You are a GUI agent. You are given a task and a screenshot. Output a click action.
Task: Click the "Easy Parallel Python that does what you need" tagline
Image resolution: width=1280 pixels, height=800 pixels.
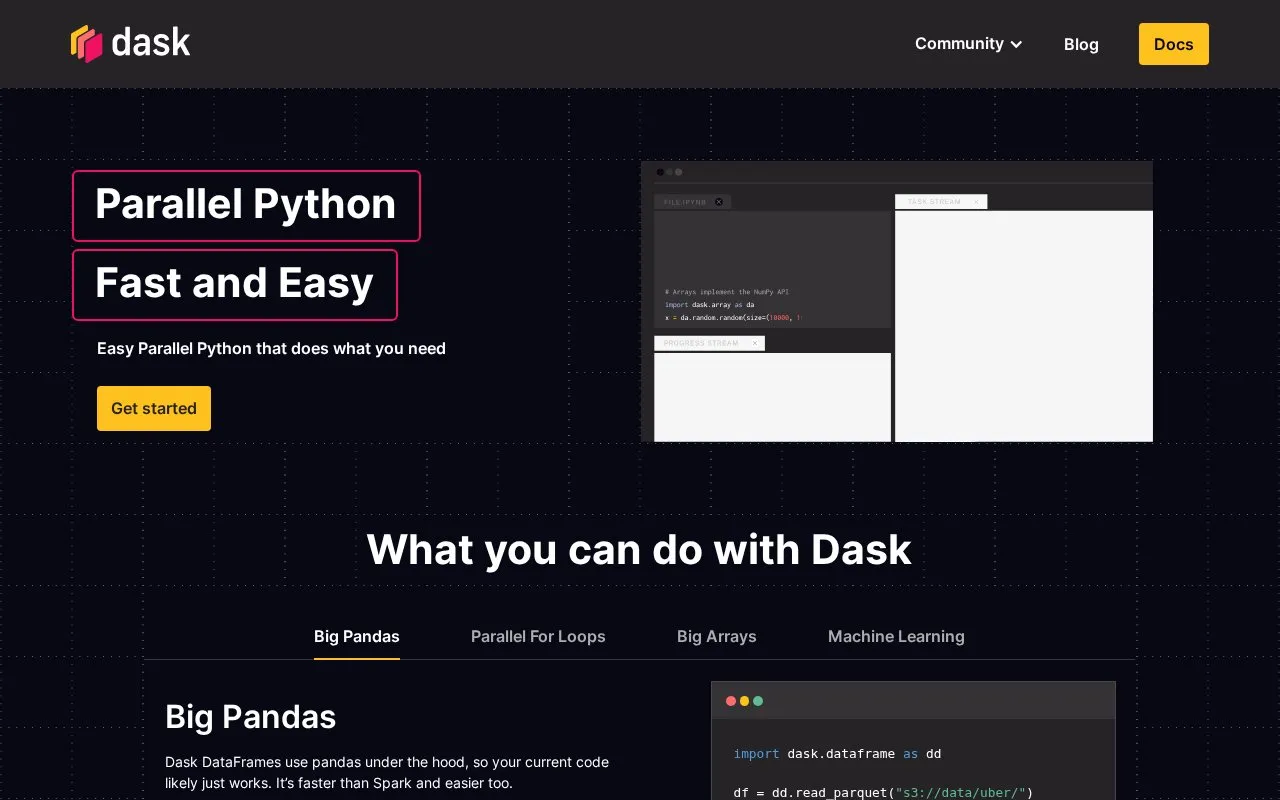click(x=271, y=349)
